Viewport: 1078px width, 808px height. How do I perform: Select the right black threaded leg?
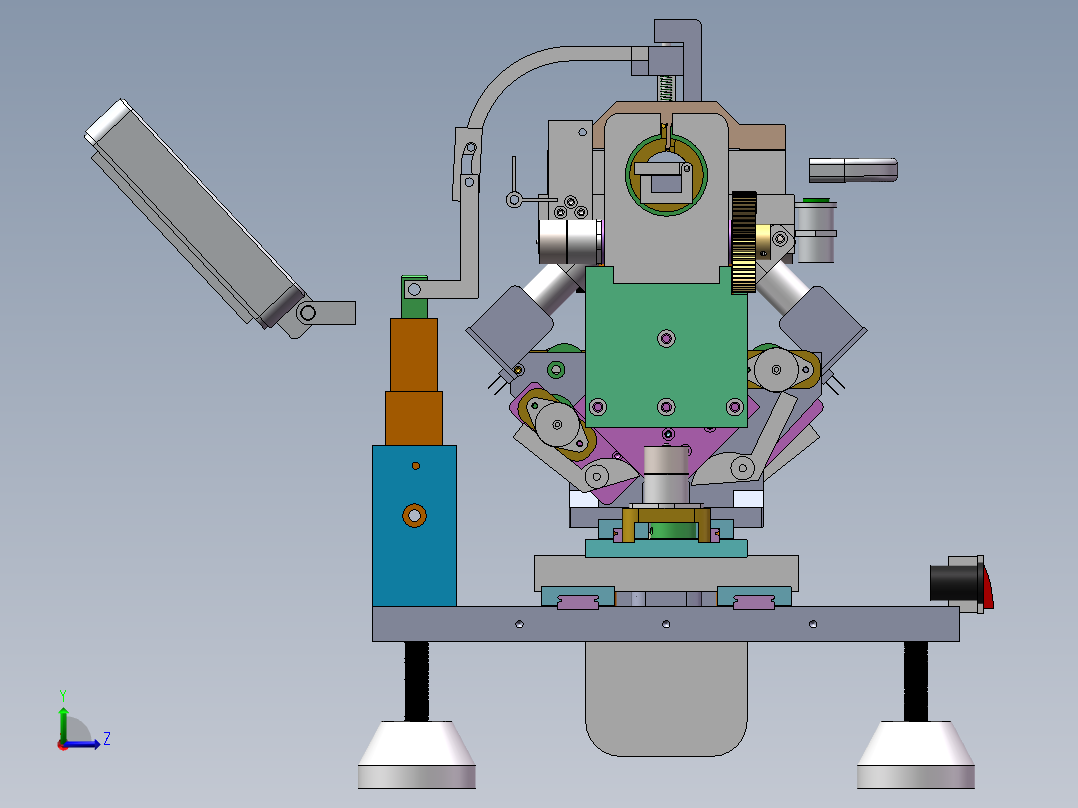click(916, 681)
